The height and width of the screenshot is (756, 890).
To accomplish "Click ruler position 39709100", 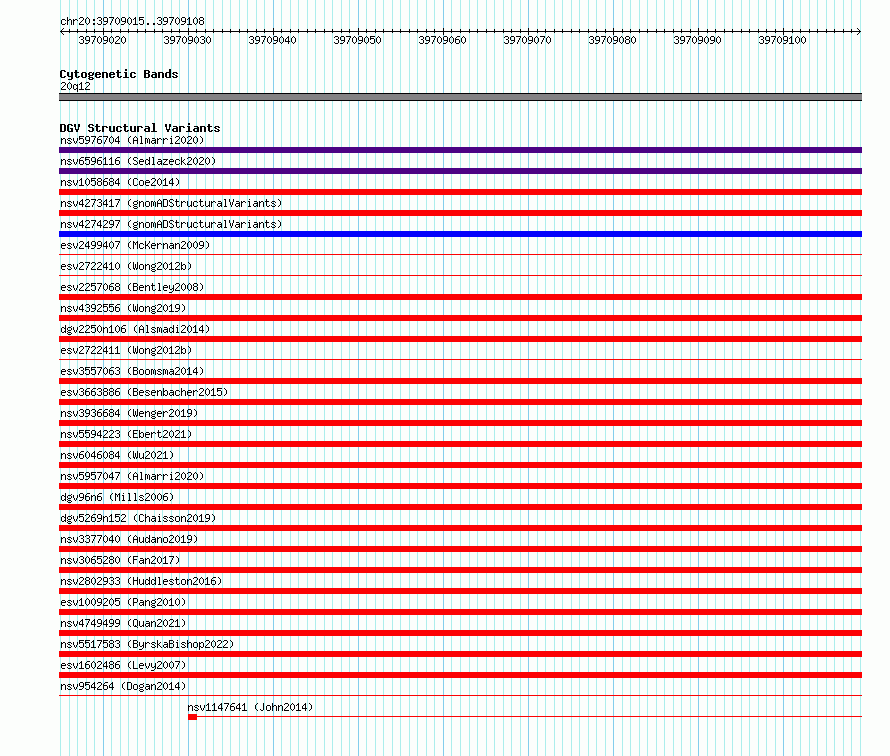I will pyautogui.click(x=782, y=40).
